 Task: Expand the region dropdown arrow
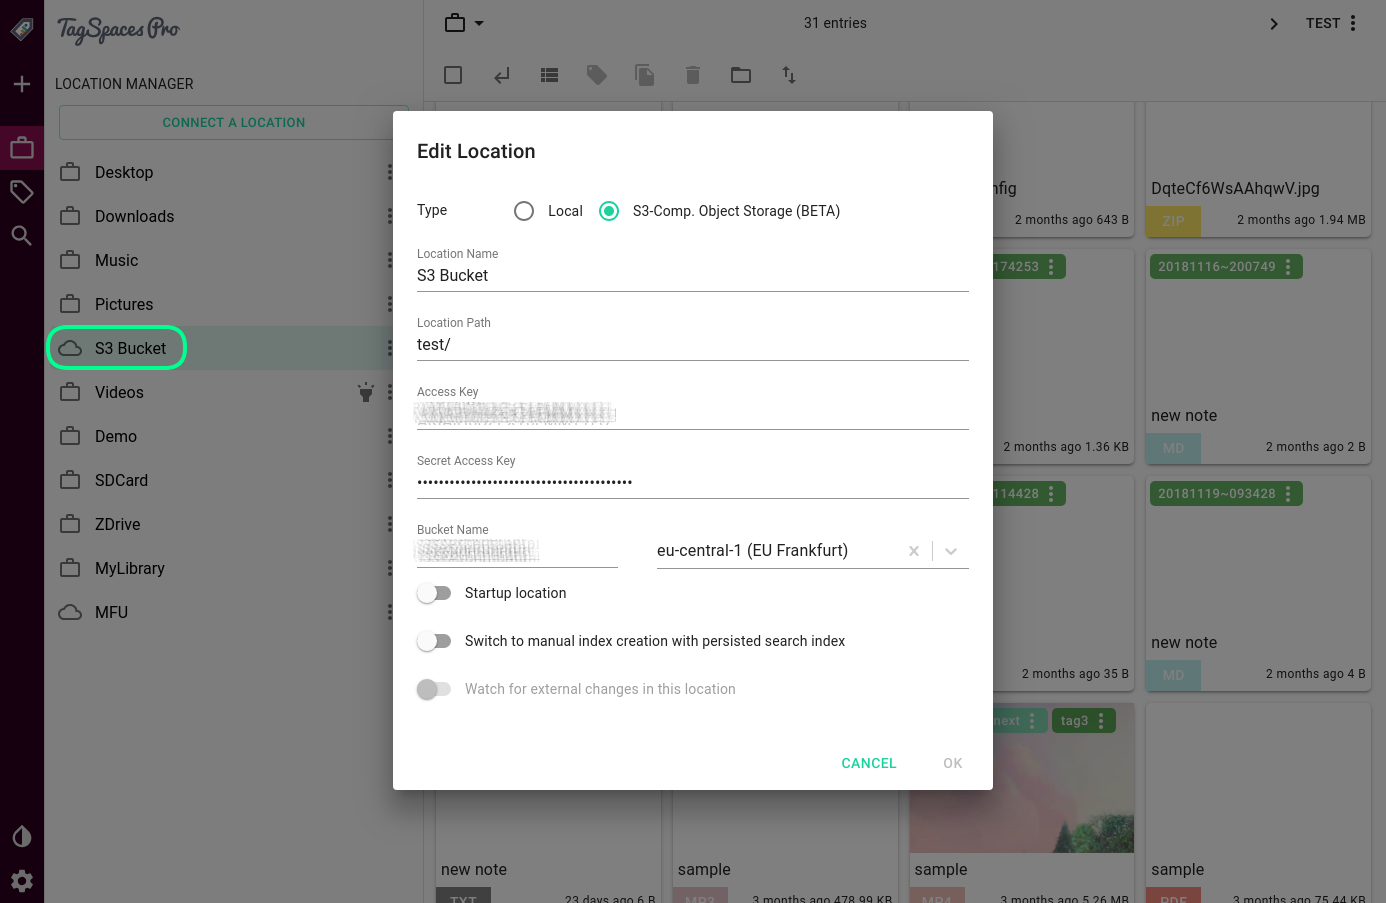point(951,551)
